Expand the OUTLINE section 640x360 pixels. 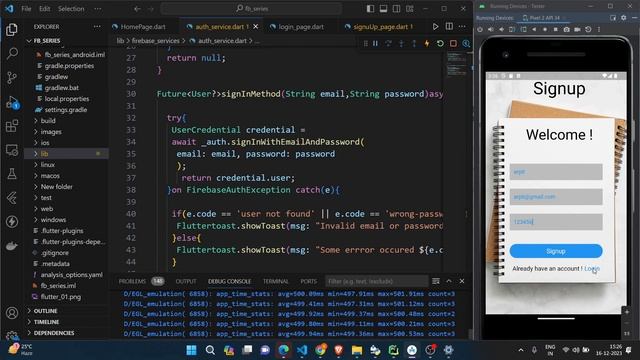(x=45, y=311)
